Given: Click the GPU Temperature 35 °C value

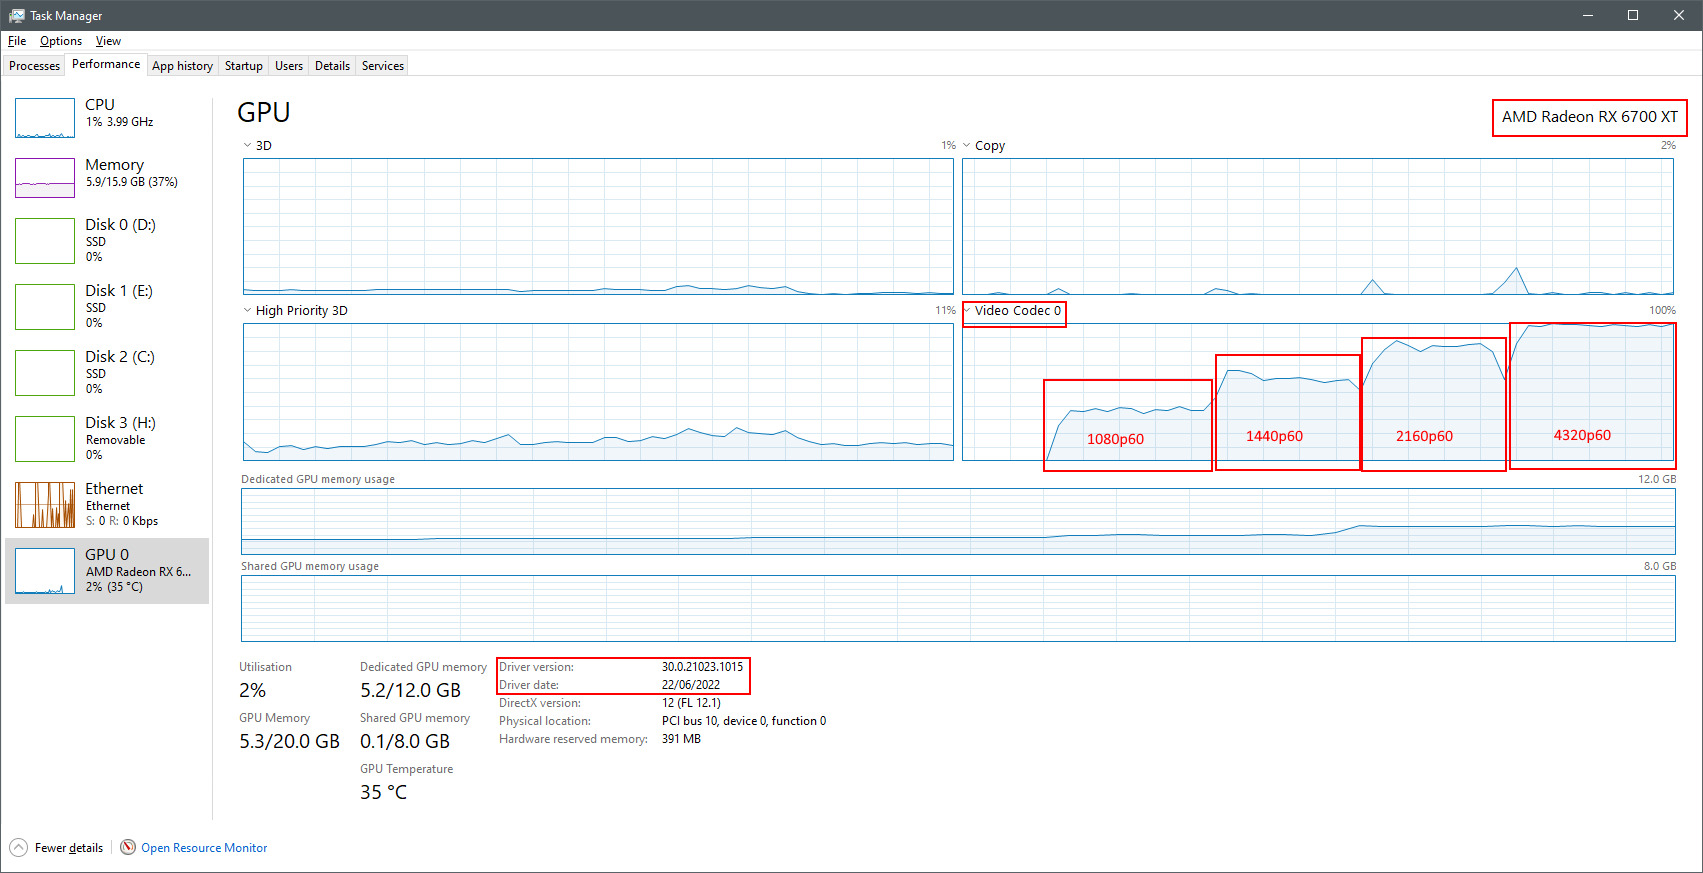Looking at the screenshot, I should [383, 793].
